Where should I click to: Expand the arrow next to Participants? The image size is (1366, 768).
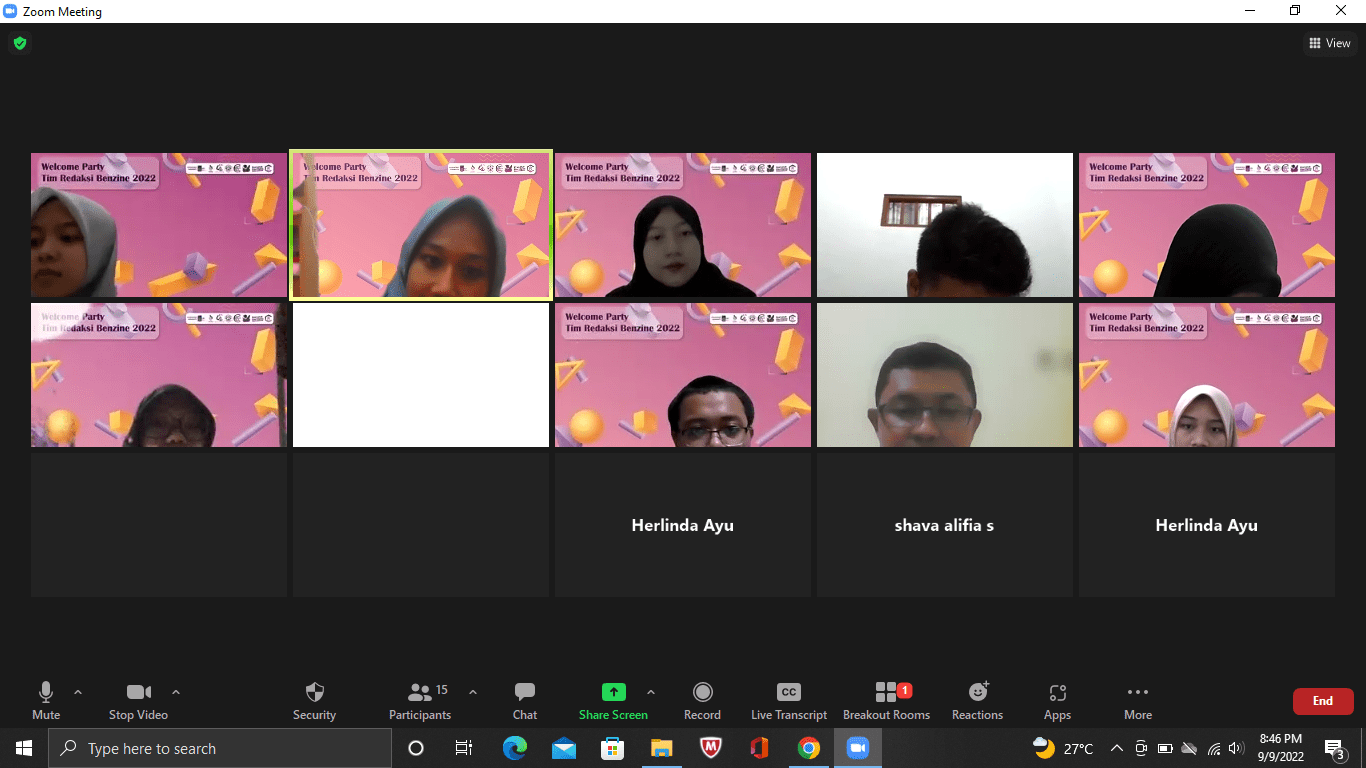click(473, 692)
